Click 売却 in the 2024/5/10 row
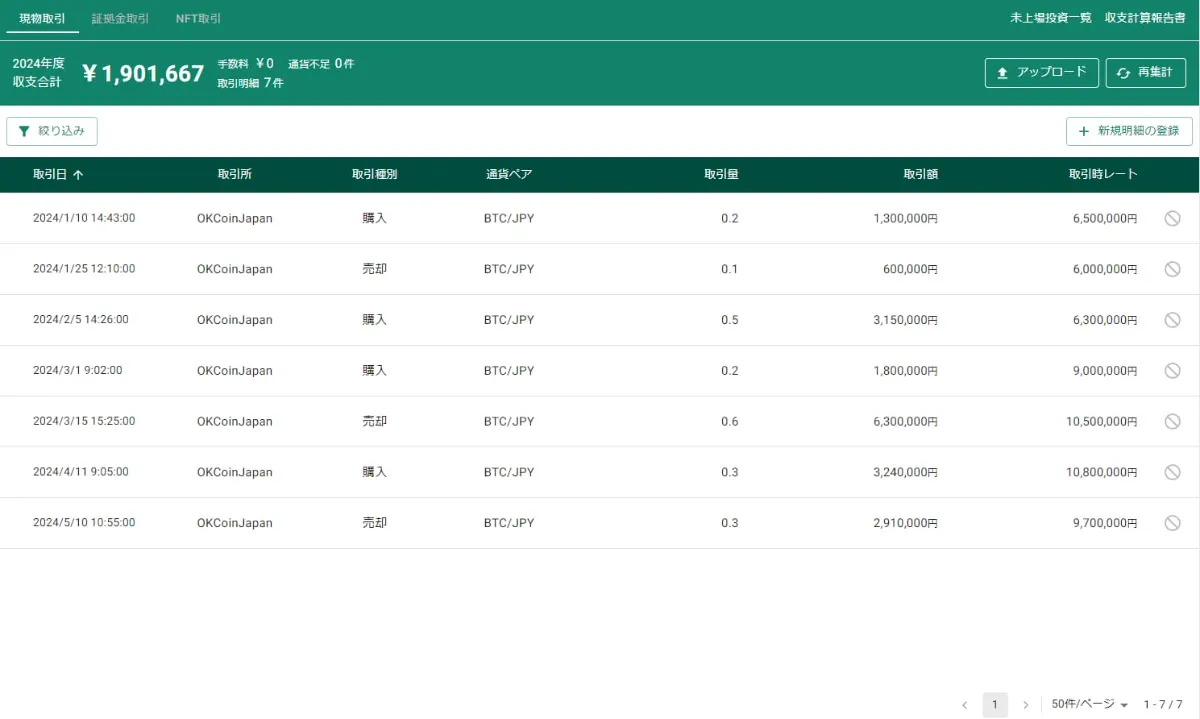The image size is (1200, 719). pos(374,522)
